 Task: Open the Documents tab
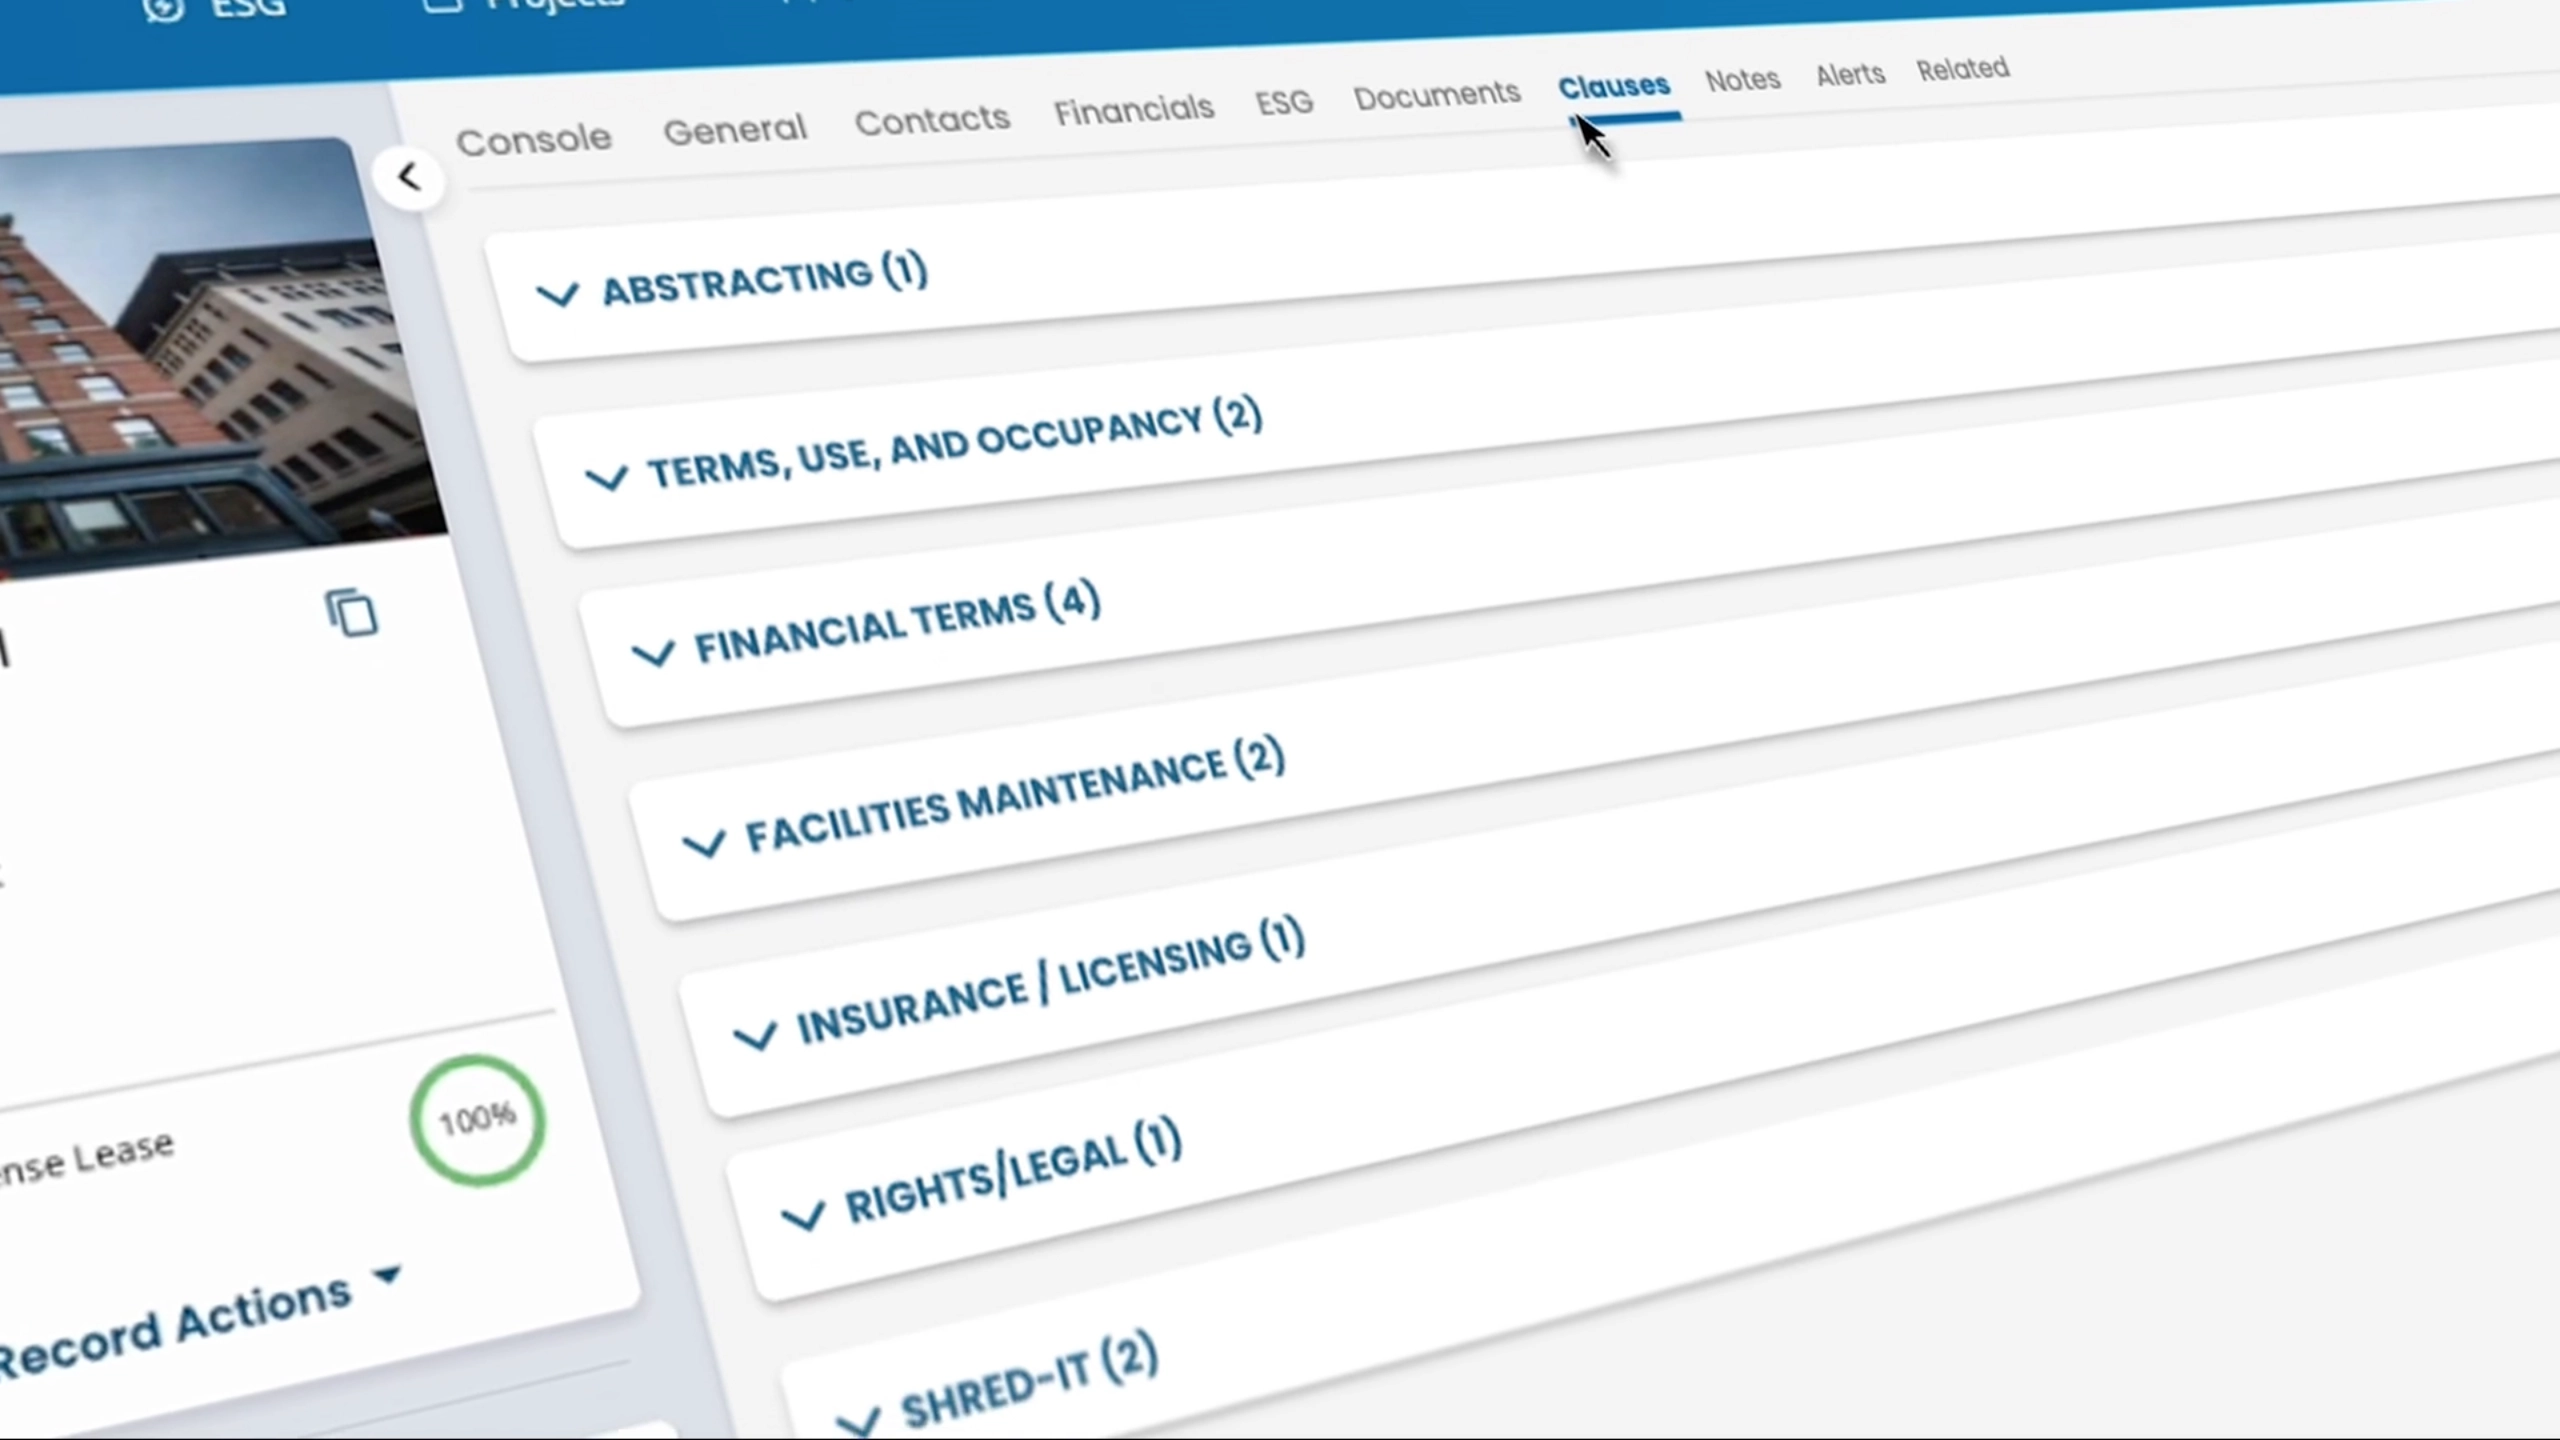pyautogui.click(x=1437, y=95)
